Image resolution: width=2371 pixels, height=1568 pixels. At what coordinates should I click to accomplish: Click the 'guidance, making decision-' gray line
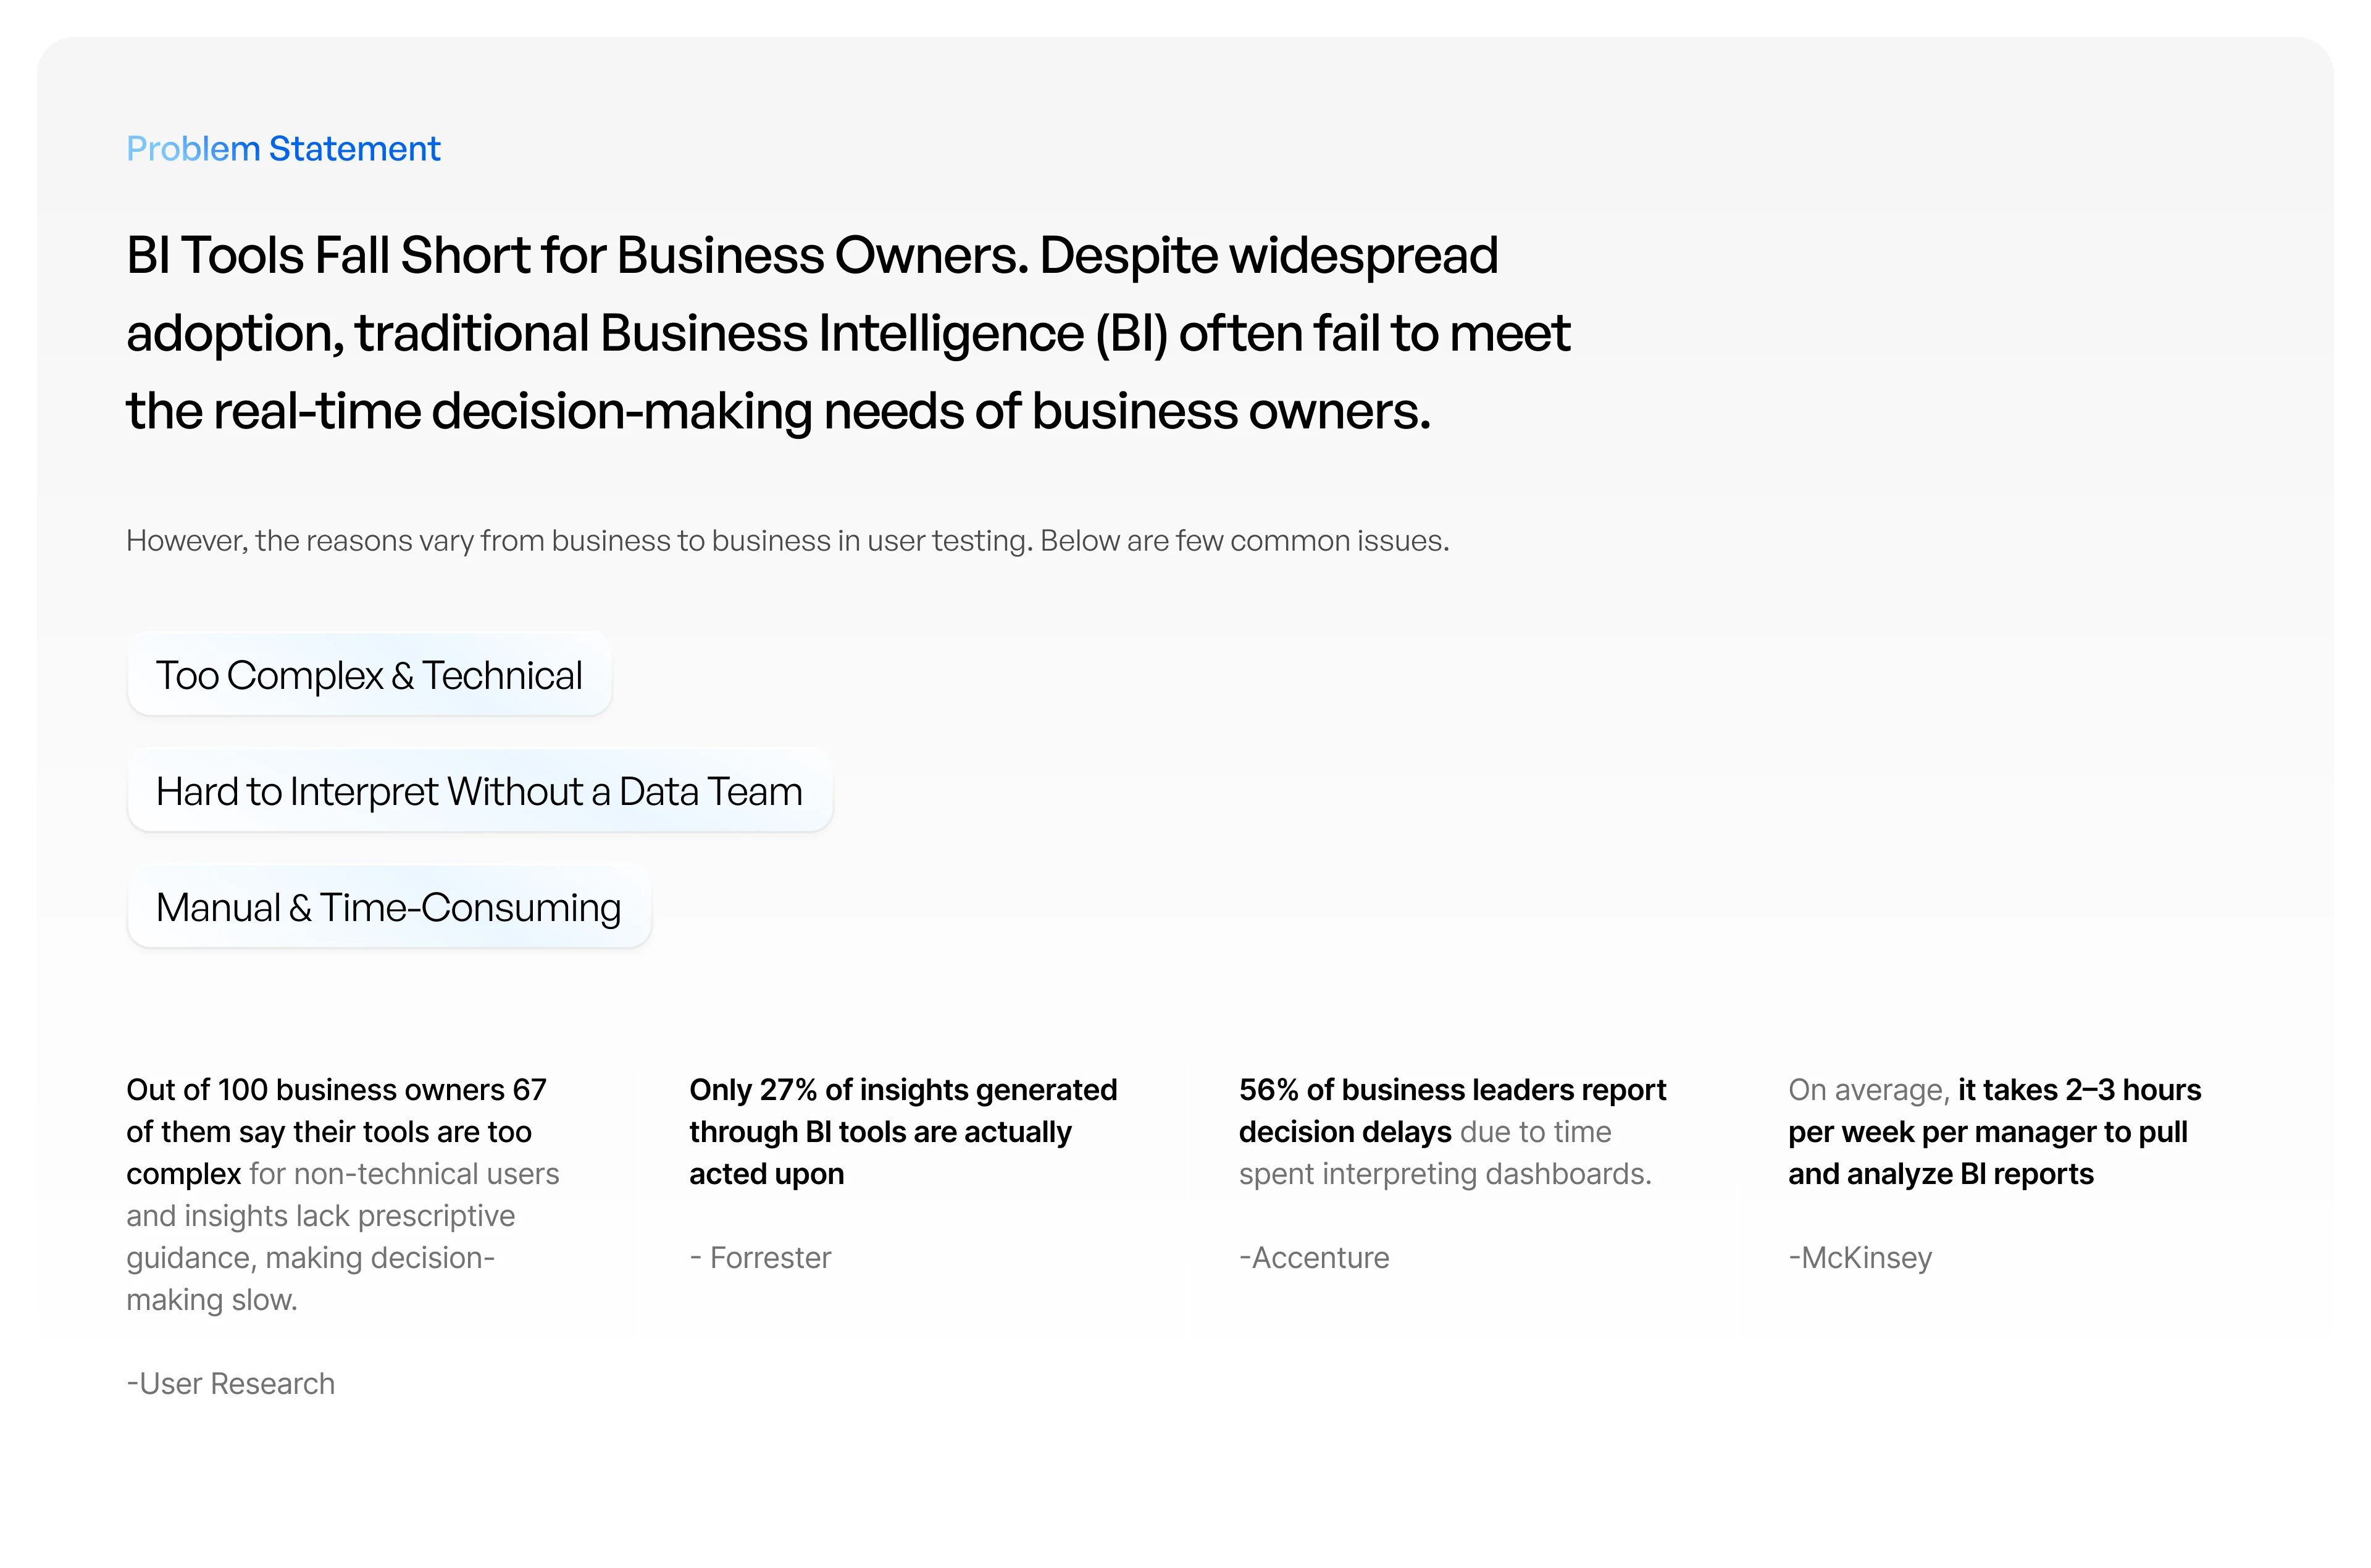311,1257
